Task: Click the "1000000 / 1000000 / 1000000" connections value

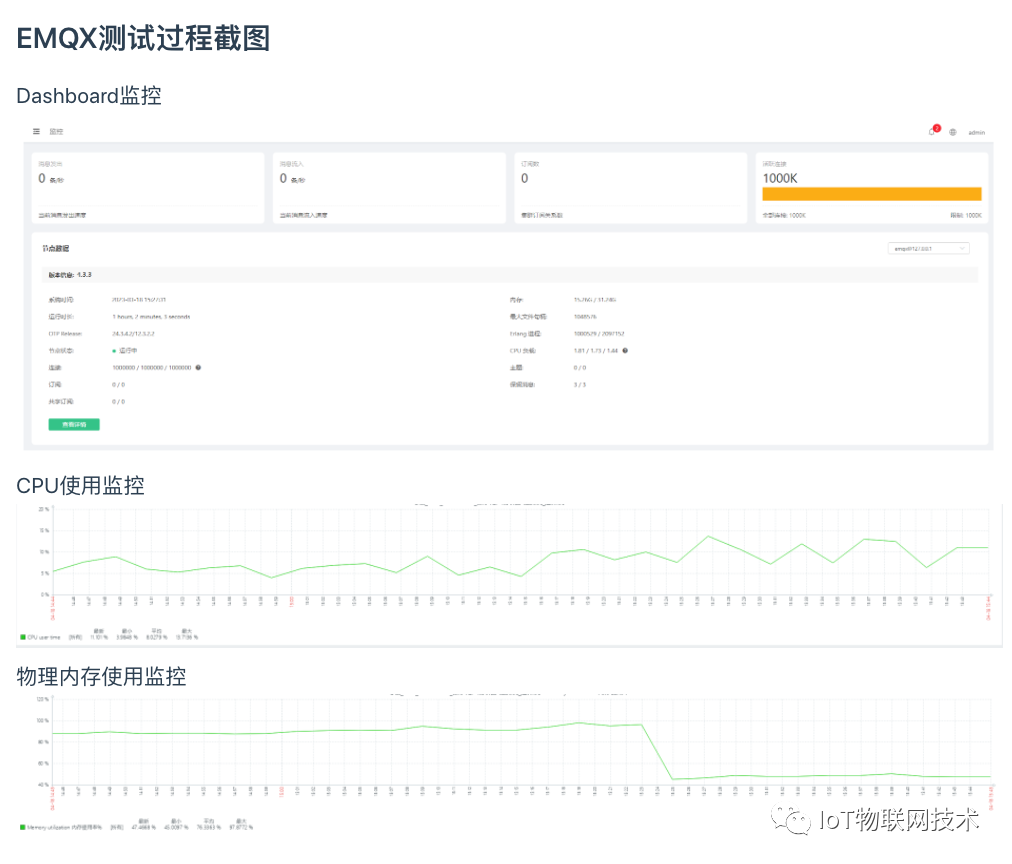Action: point(152,367)
